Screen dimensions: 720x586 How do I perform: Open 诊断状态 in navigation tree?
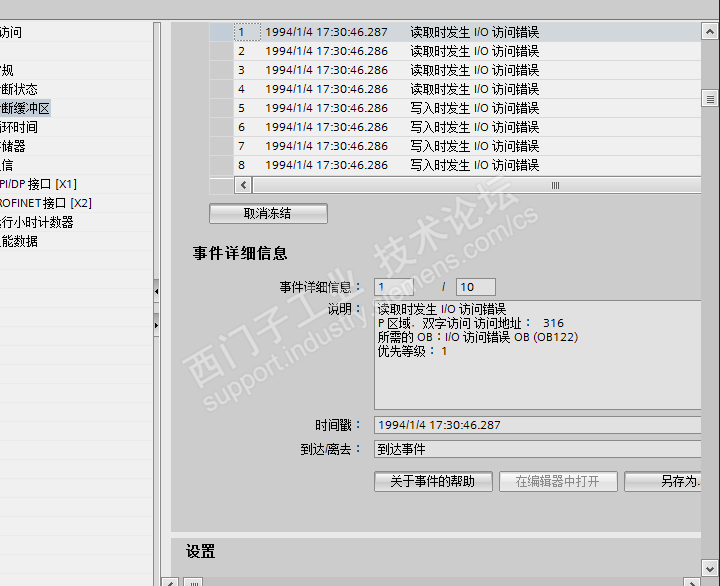pyautogui.click(x=19, y=89)
